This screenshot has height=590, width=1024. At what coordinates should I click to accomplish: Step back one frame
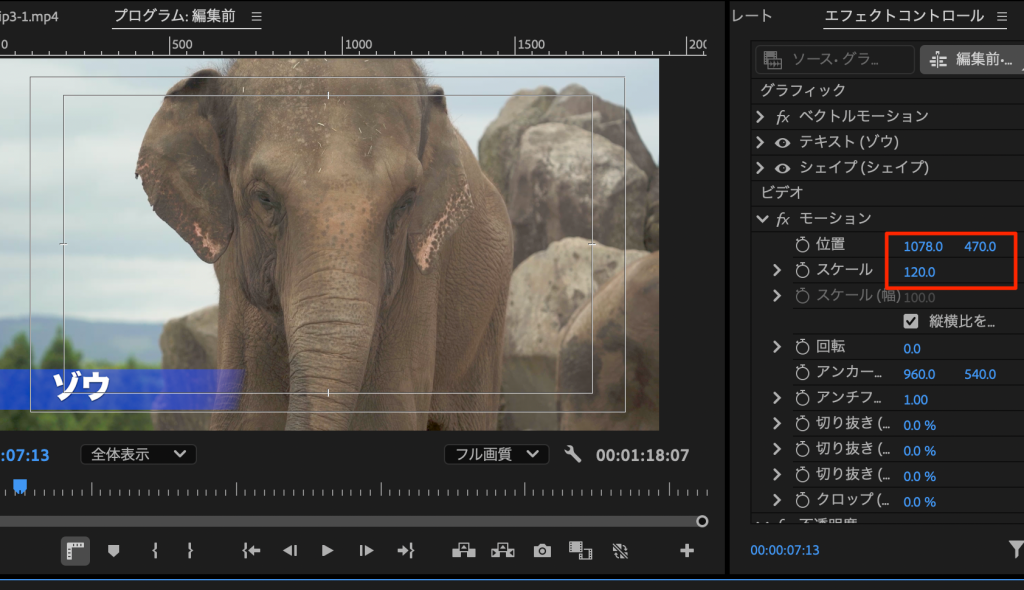(289, 550)
